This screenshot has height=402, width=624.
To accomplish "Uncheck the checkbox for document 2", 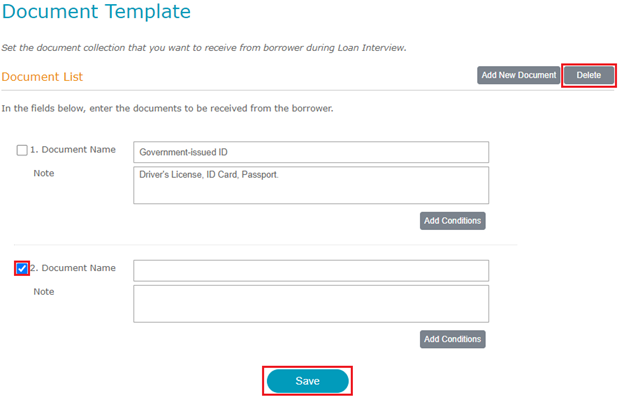I will tap(22, 268).
